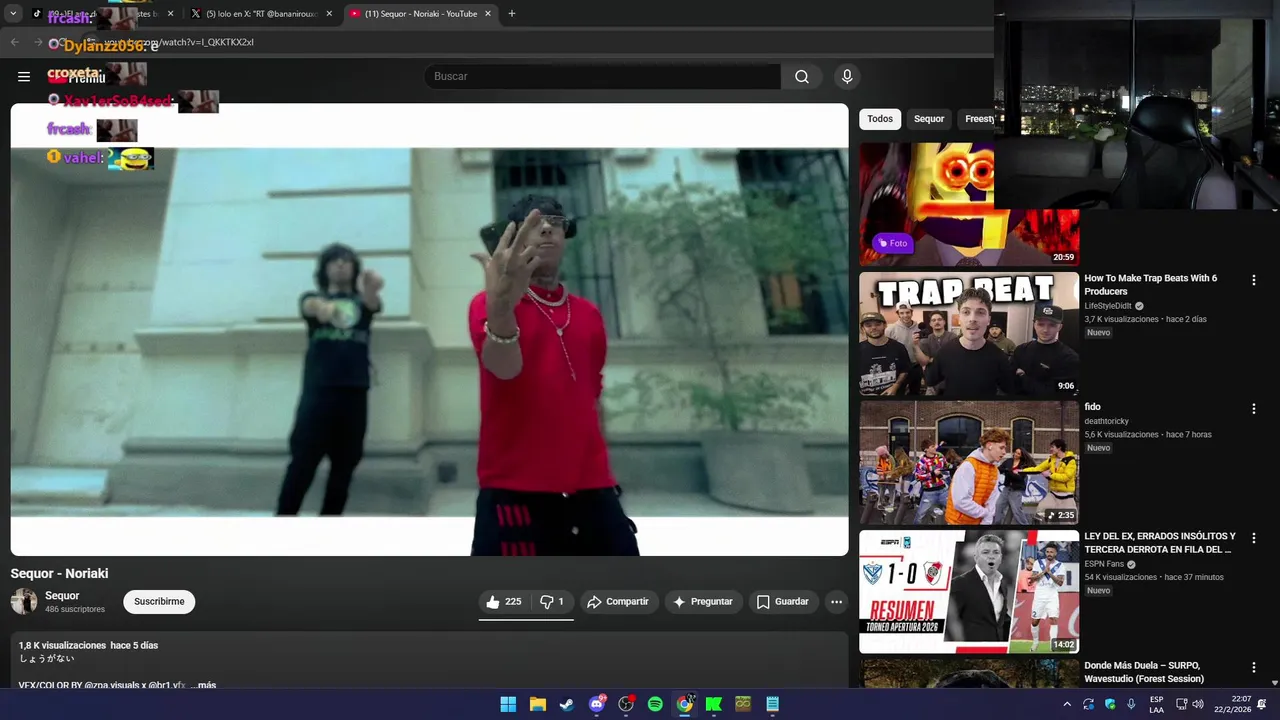This screenshot has height=720, width=1280.
Task: Close the lolo en X tab
Action: (x=329, y=14)
